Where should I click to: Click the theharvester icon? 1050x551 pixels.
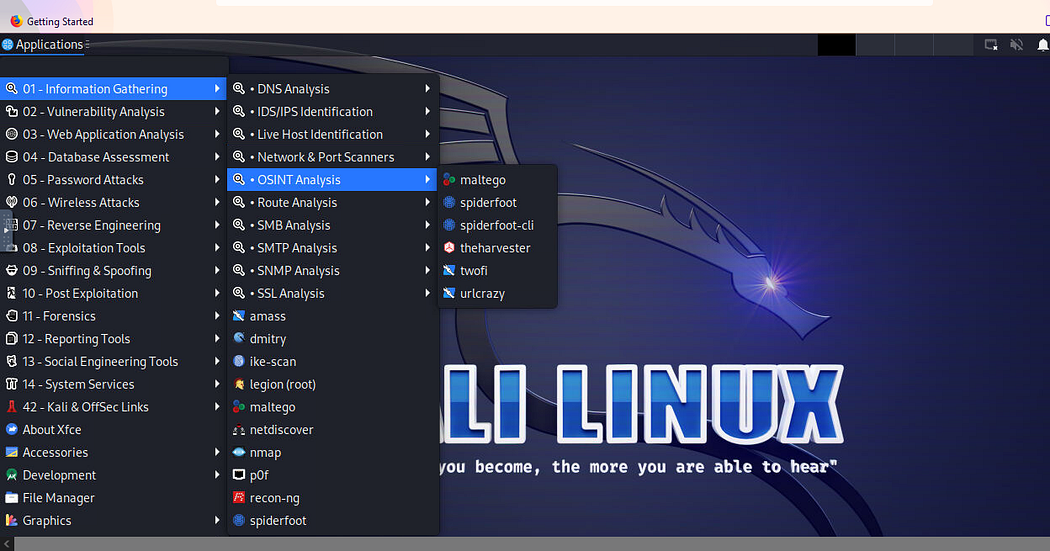[449, 248]
